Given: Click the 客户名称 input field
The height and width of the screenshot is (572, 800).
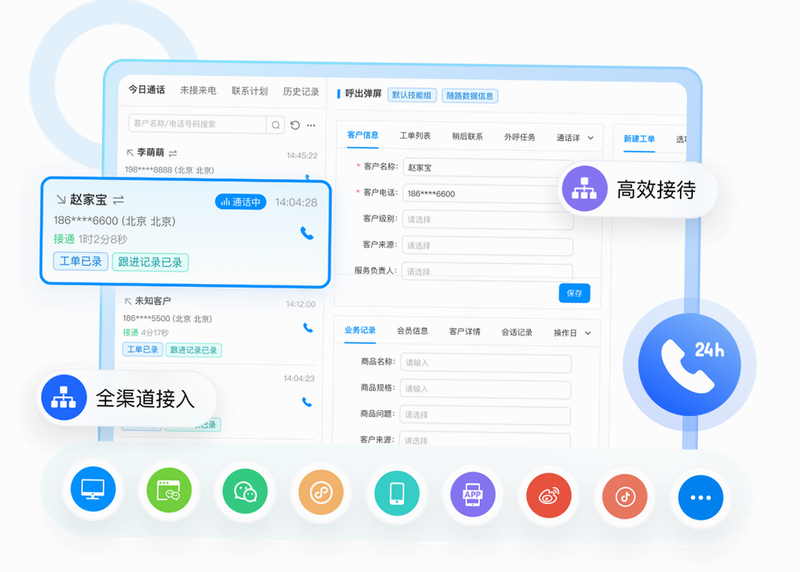Looking at the screenshot, I should pos(488,167).
